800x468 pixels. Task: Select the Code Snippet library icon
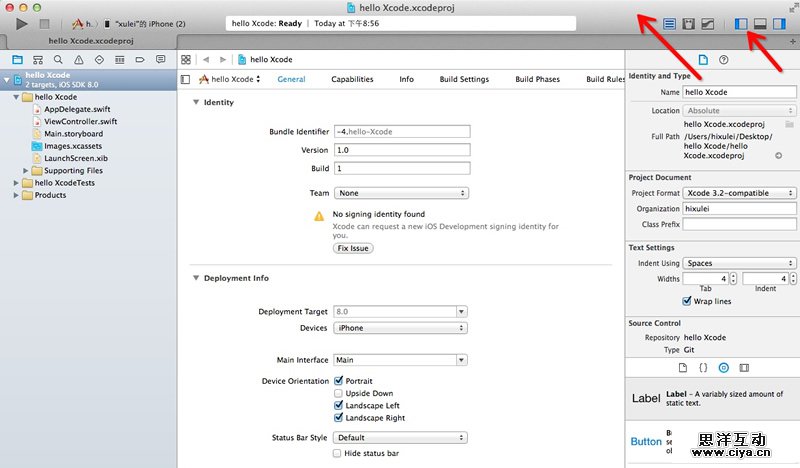tap(703, 368)
